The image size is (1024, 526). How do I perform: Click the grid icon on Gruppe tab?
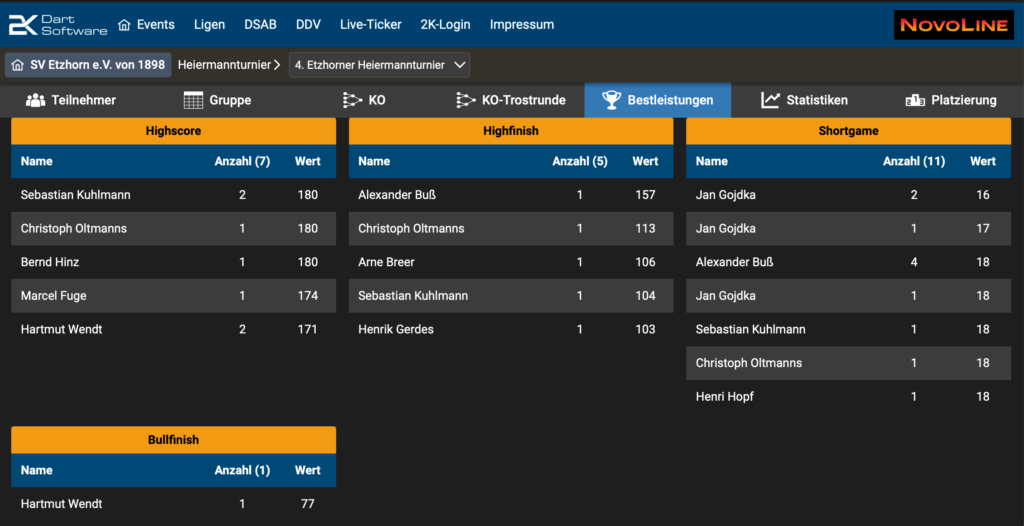[x=193, y=100]
